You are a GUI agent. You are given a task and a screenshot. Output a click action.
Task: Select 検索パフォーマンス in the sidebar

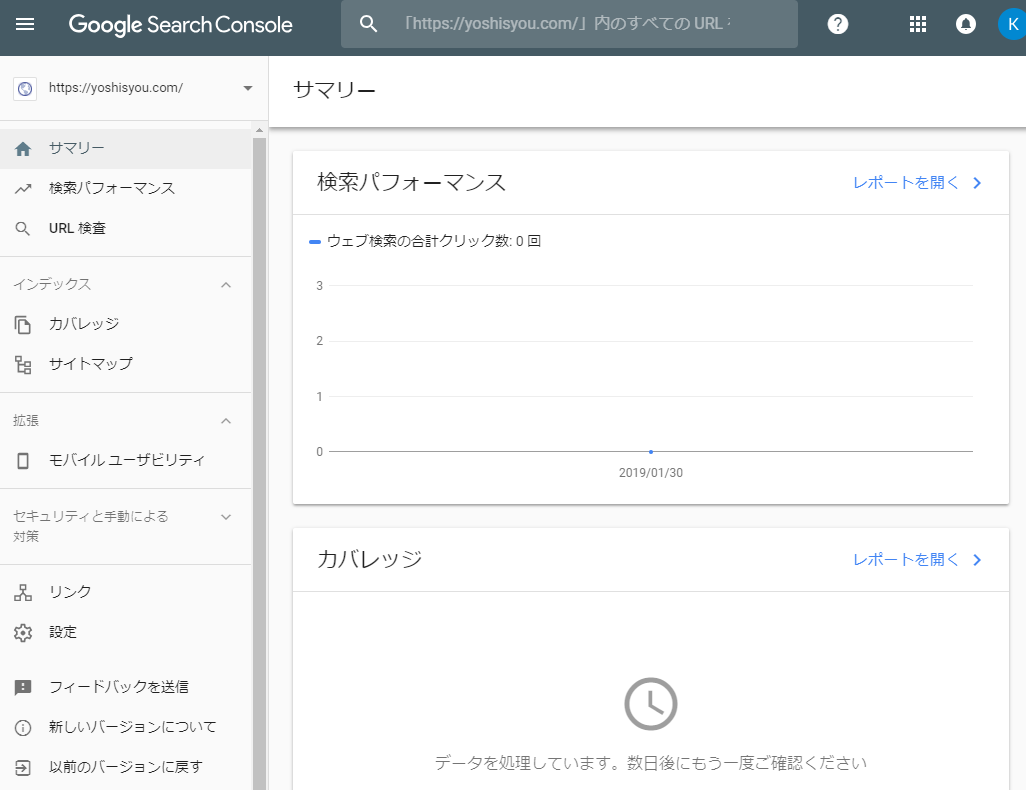112,188
